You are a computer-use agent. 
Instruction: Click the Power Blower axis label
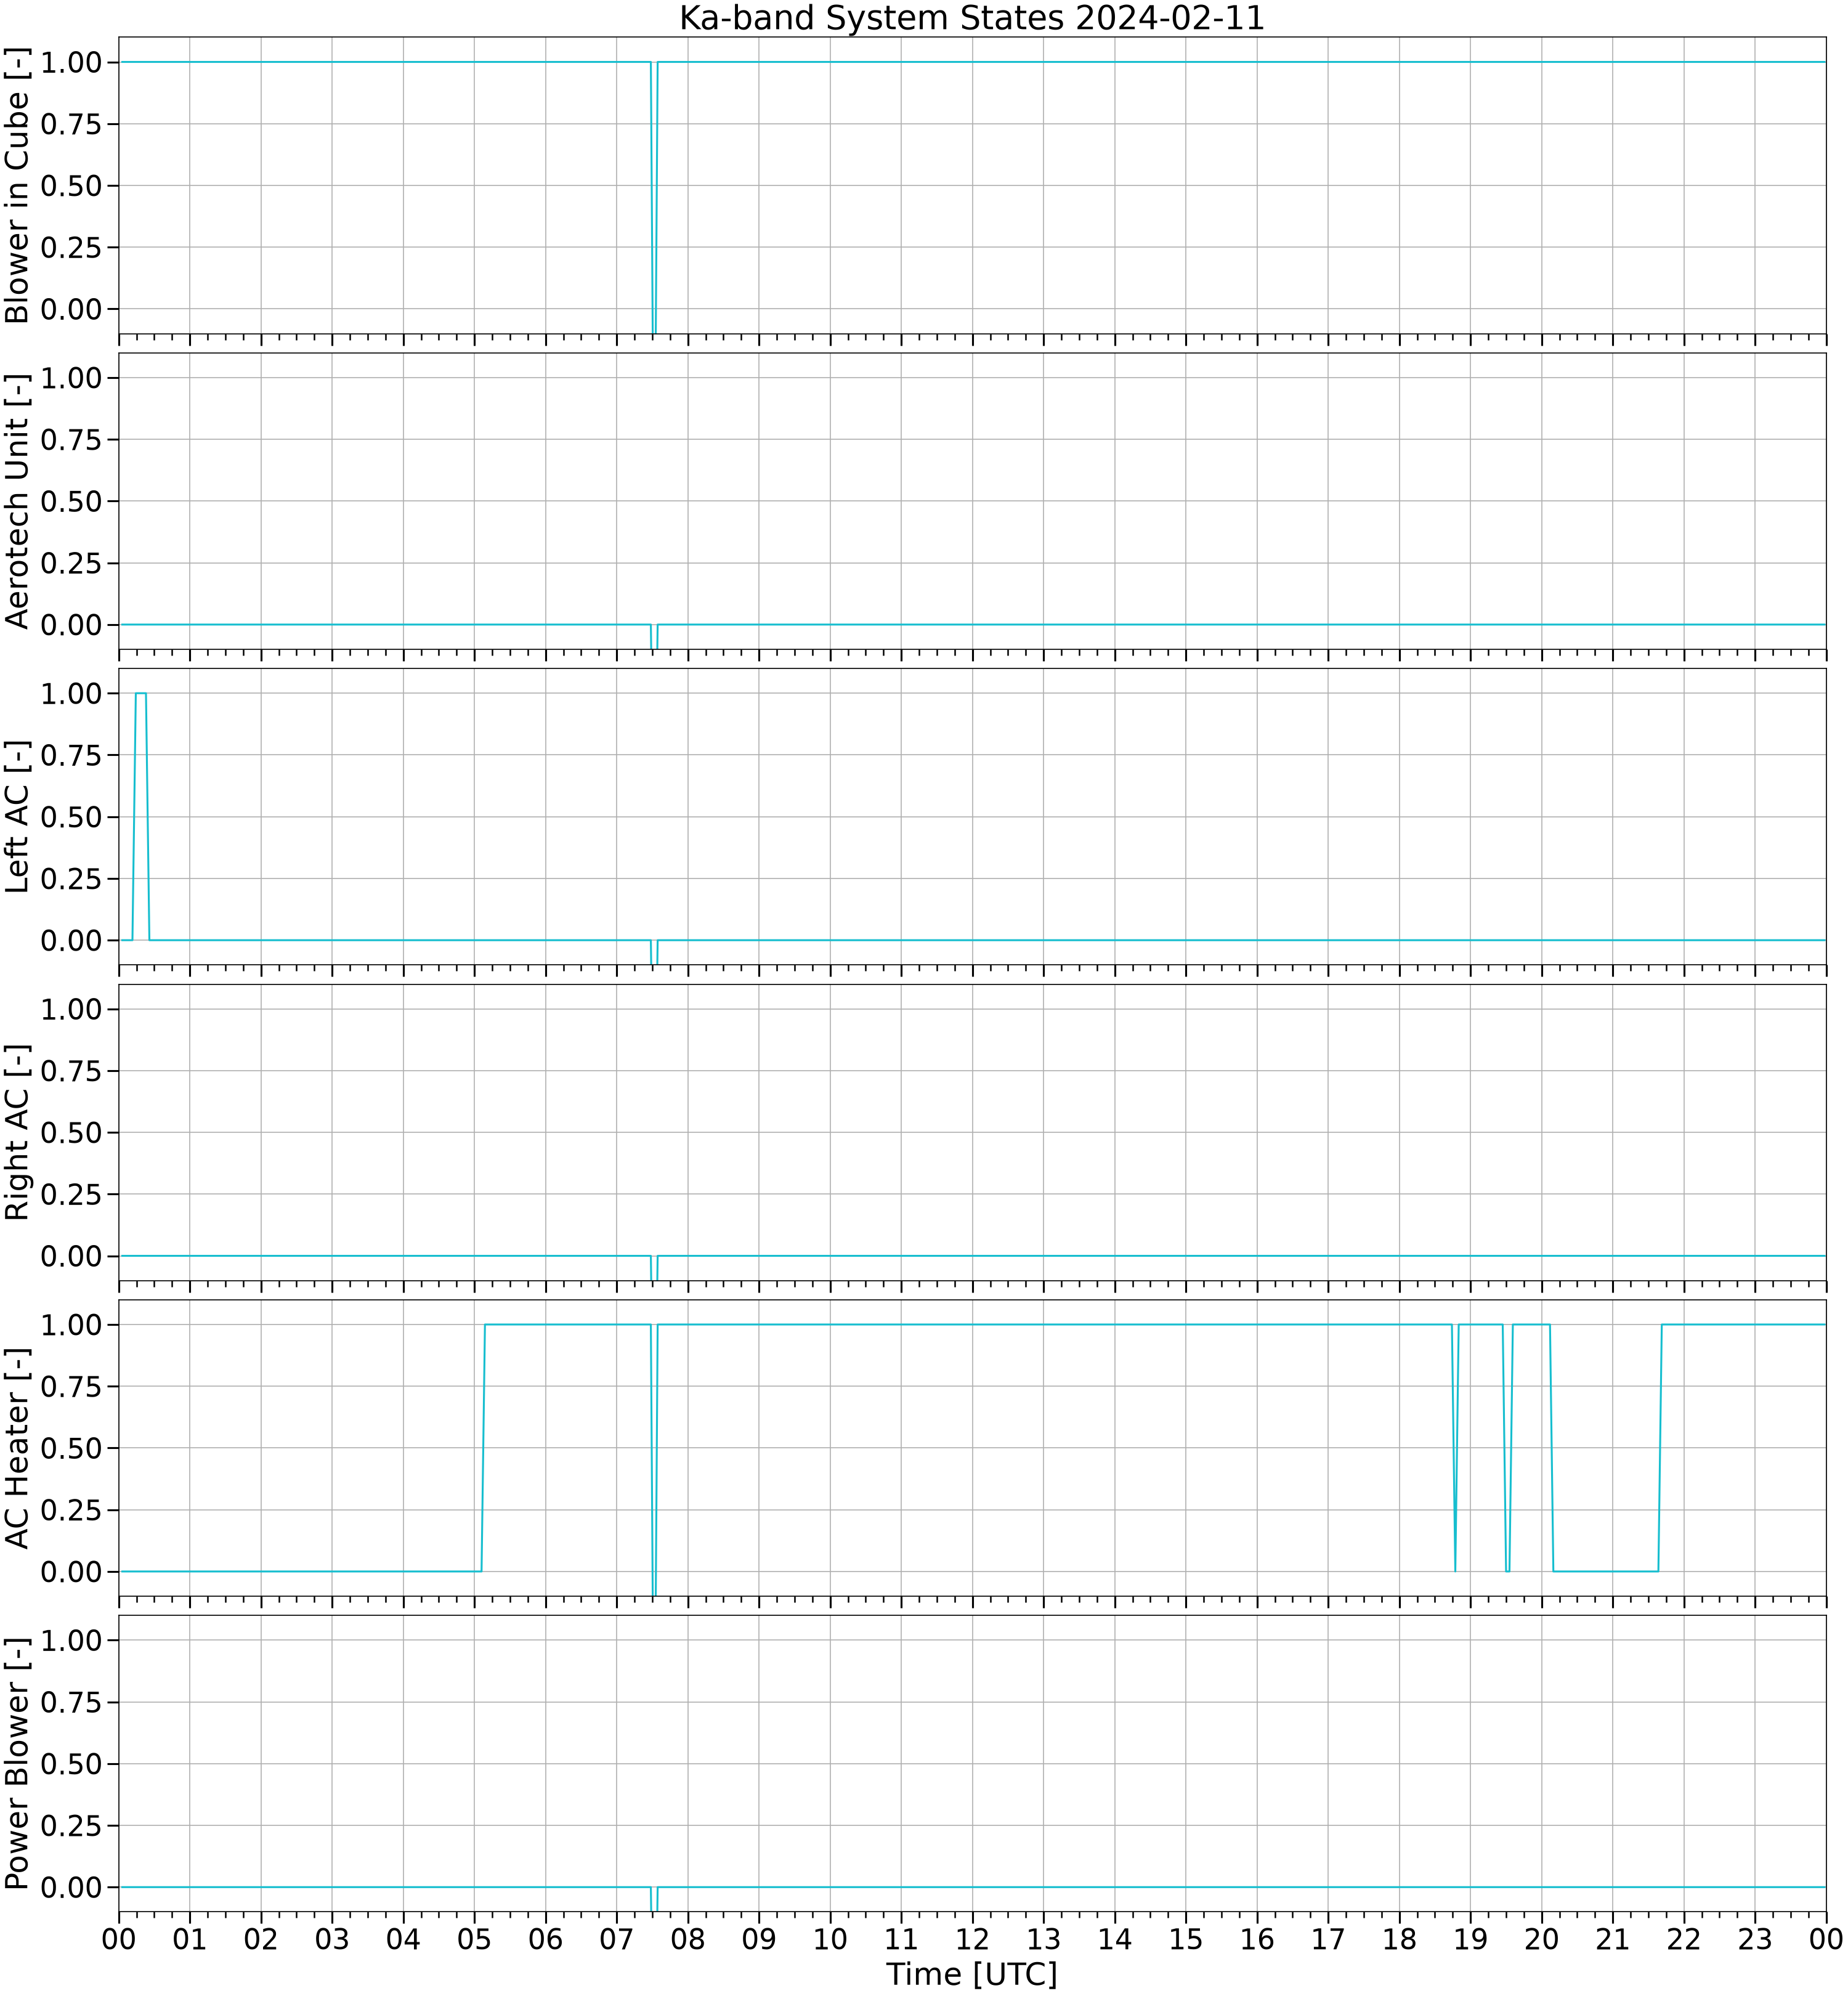17,1764
